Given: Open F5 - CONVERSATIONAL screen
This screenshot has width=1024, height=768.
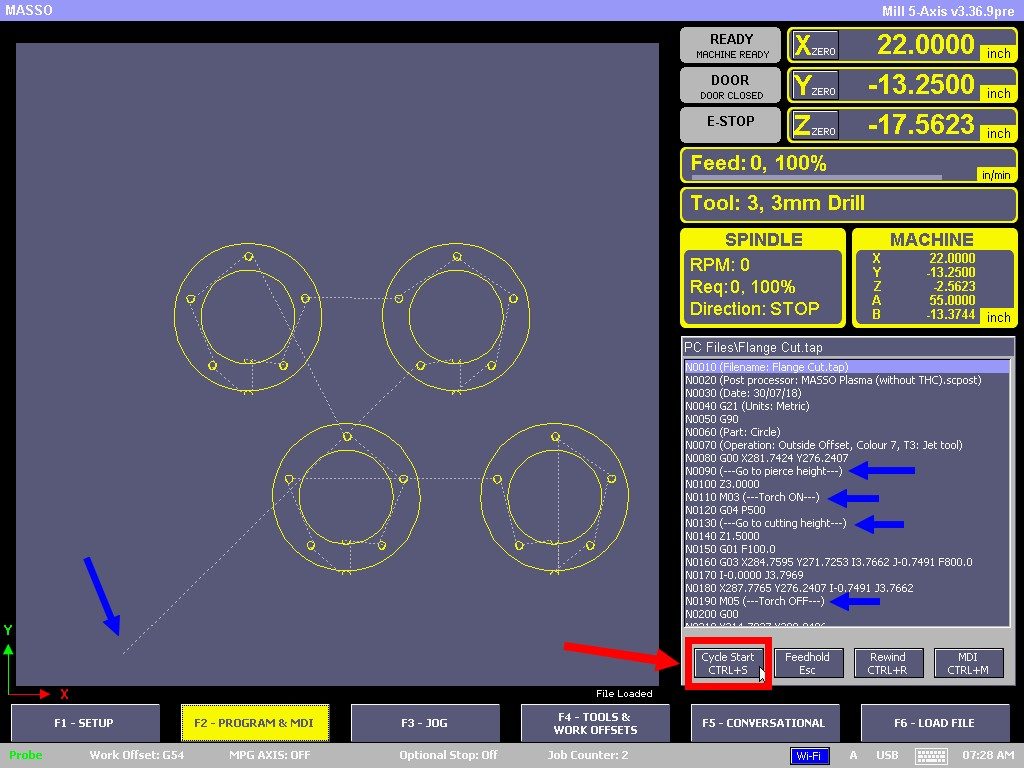Looking at the screenshot, I should pyautogui.click(x=765, y=723).
